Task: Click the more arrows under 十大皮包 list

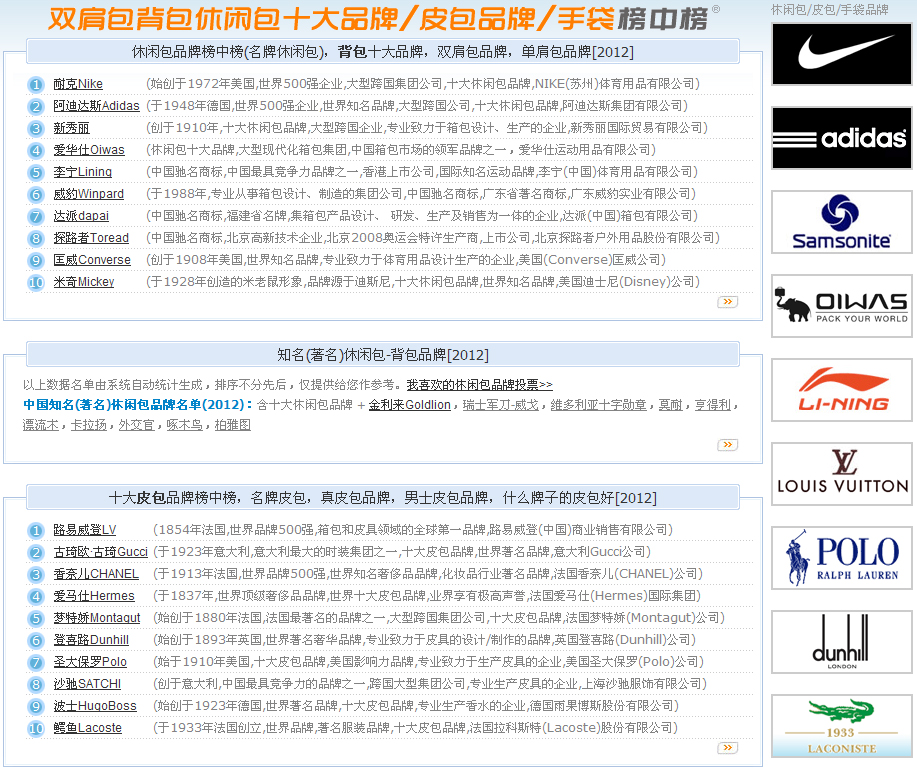Action: click(728, 748)
